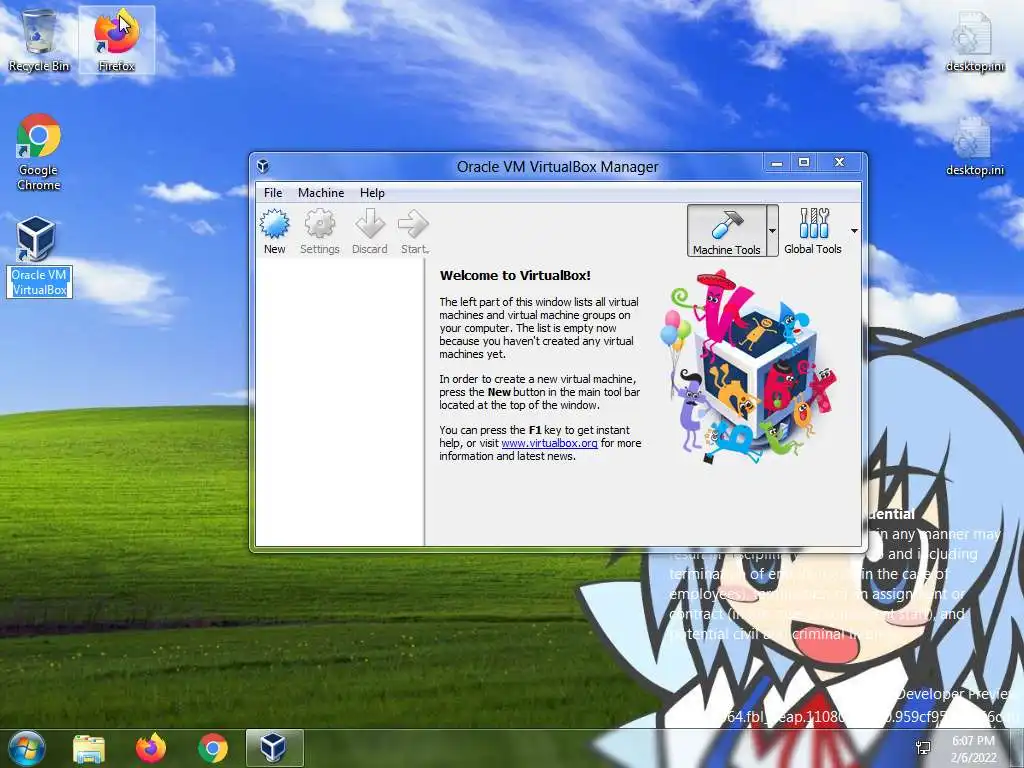Click the empty virtual machine list pane
Screen dimensions: 1024x768
pyautogui.click(x=340, y=402)
